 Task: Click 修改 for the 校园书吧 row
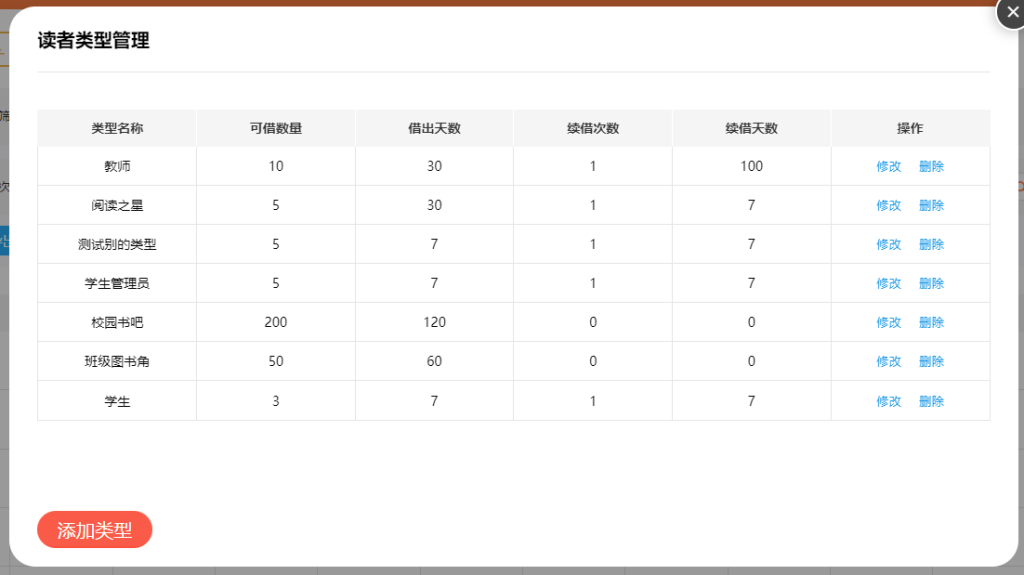pos(888,323)
